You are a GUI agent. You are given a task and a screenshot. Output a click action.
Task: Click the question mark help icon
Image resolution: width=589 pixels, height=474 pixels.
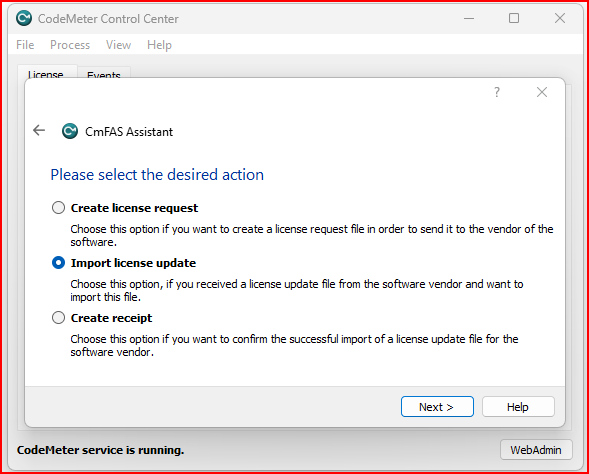pos(497,92)
